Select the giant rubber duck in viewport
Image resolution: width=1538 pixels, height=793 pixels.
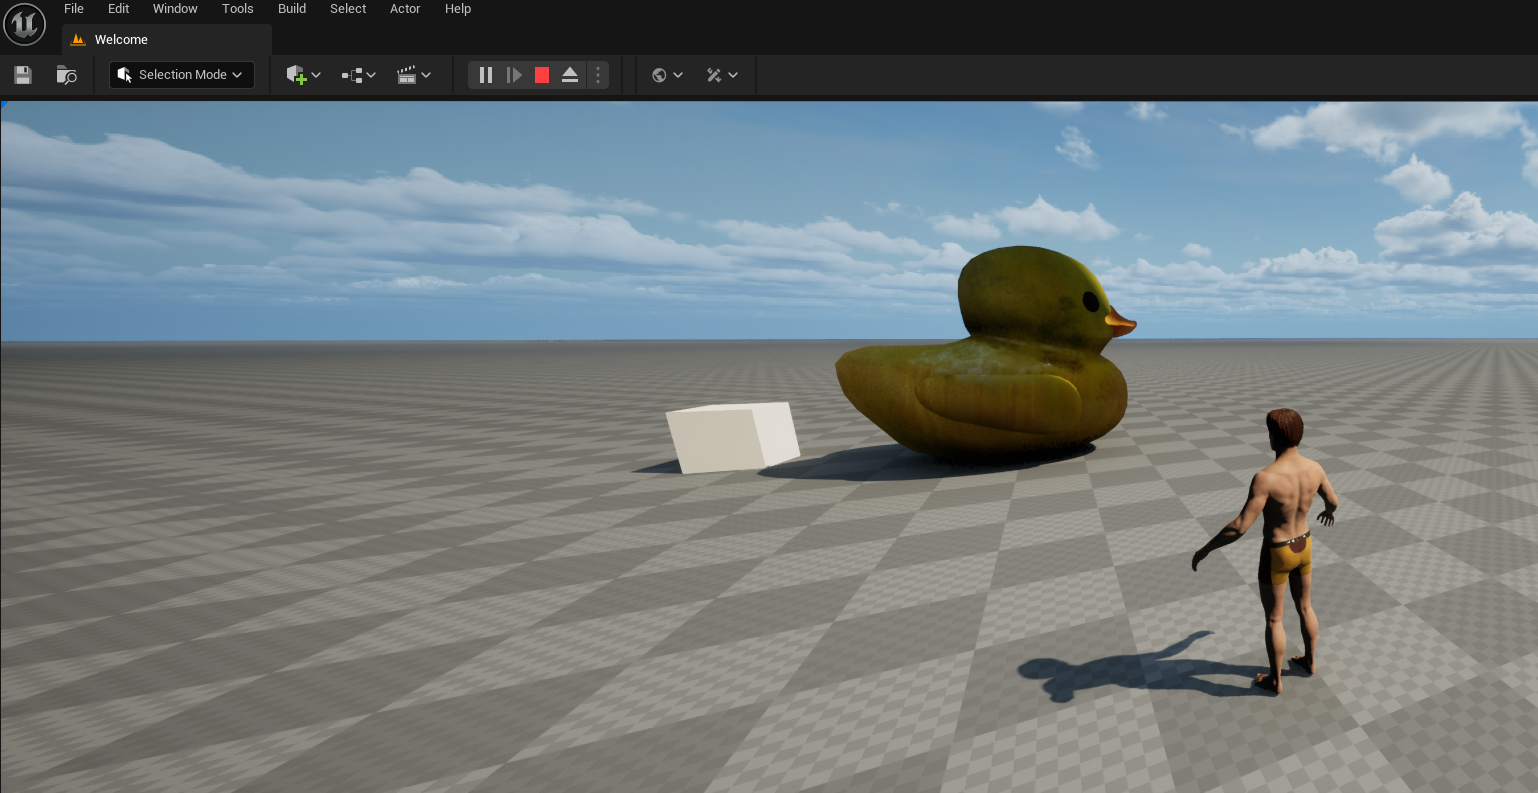990,380
